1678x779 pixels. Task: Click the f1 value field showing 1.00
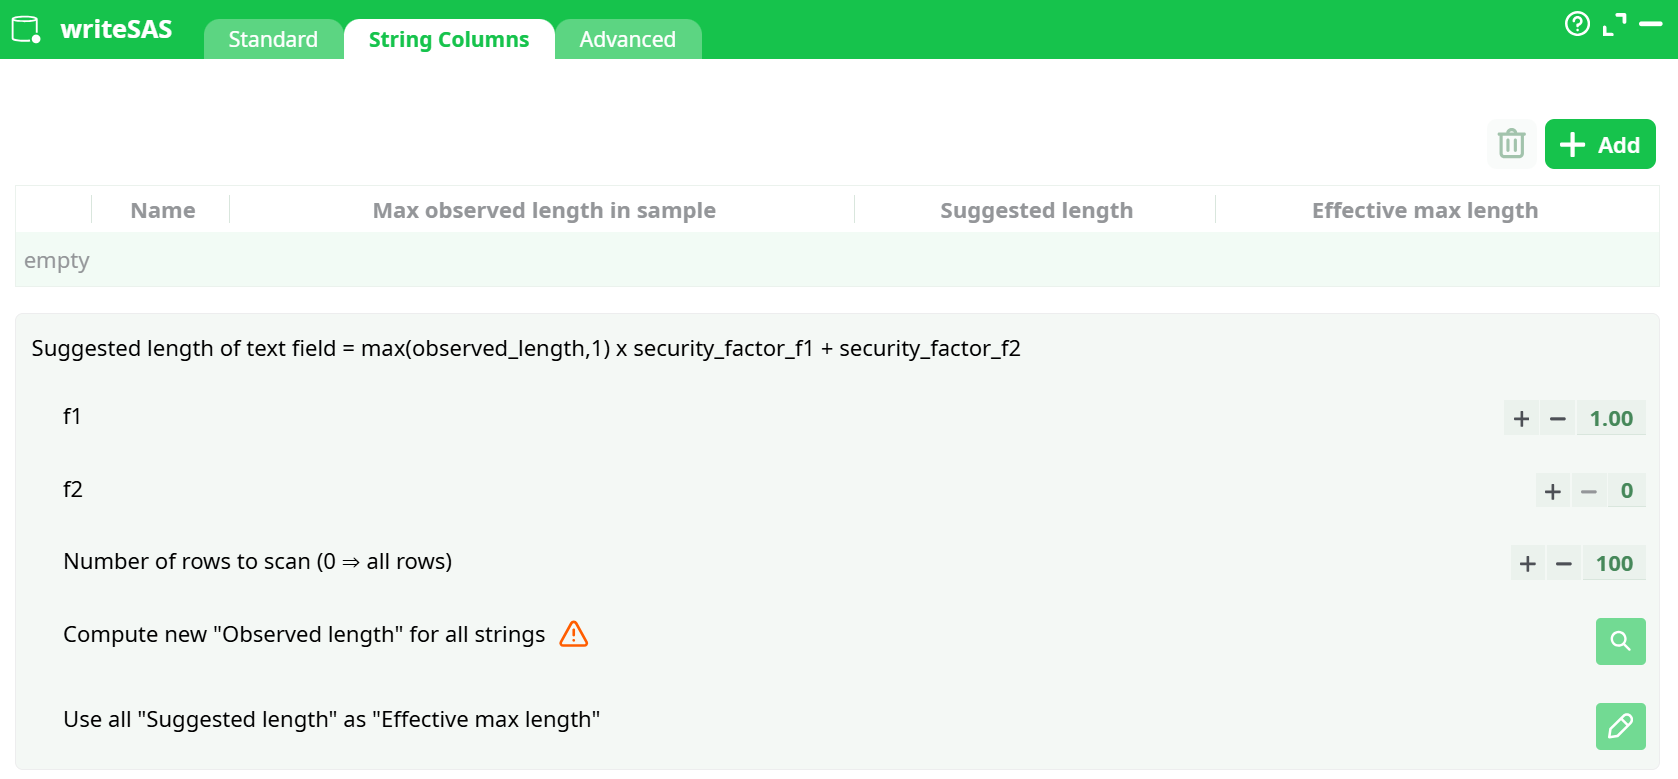1611,419
